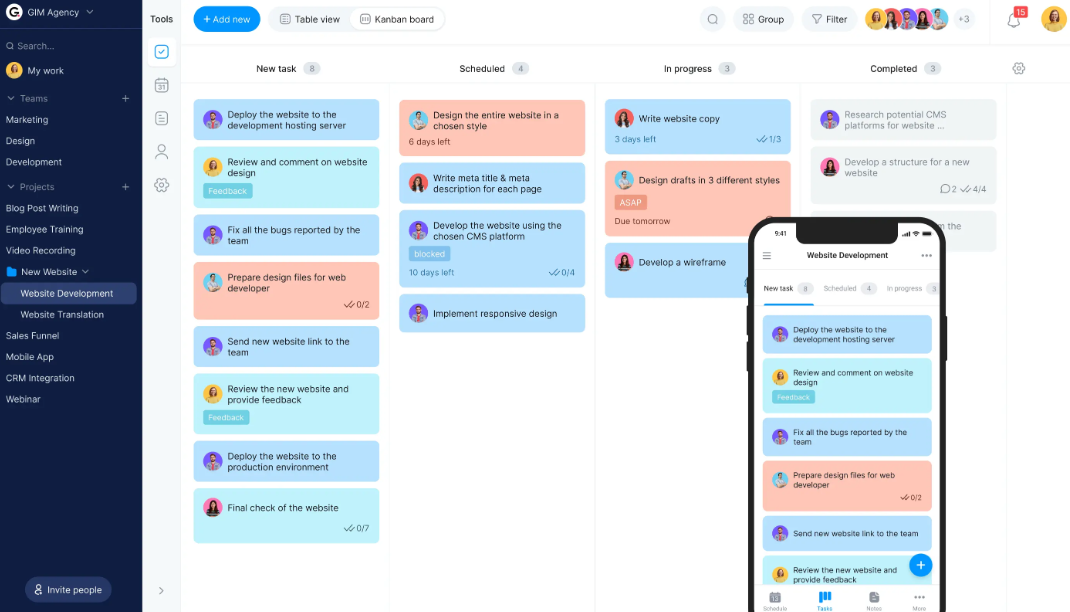Open the Notes tool icon
1070x612 pixels.
click(x=162, y=119)
